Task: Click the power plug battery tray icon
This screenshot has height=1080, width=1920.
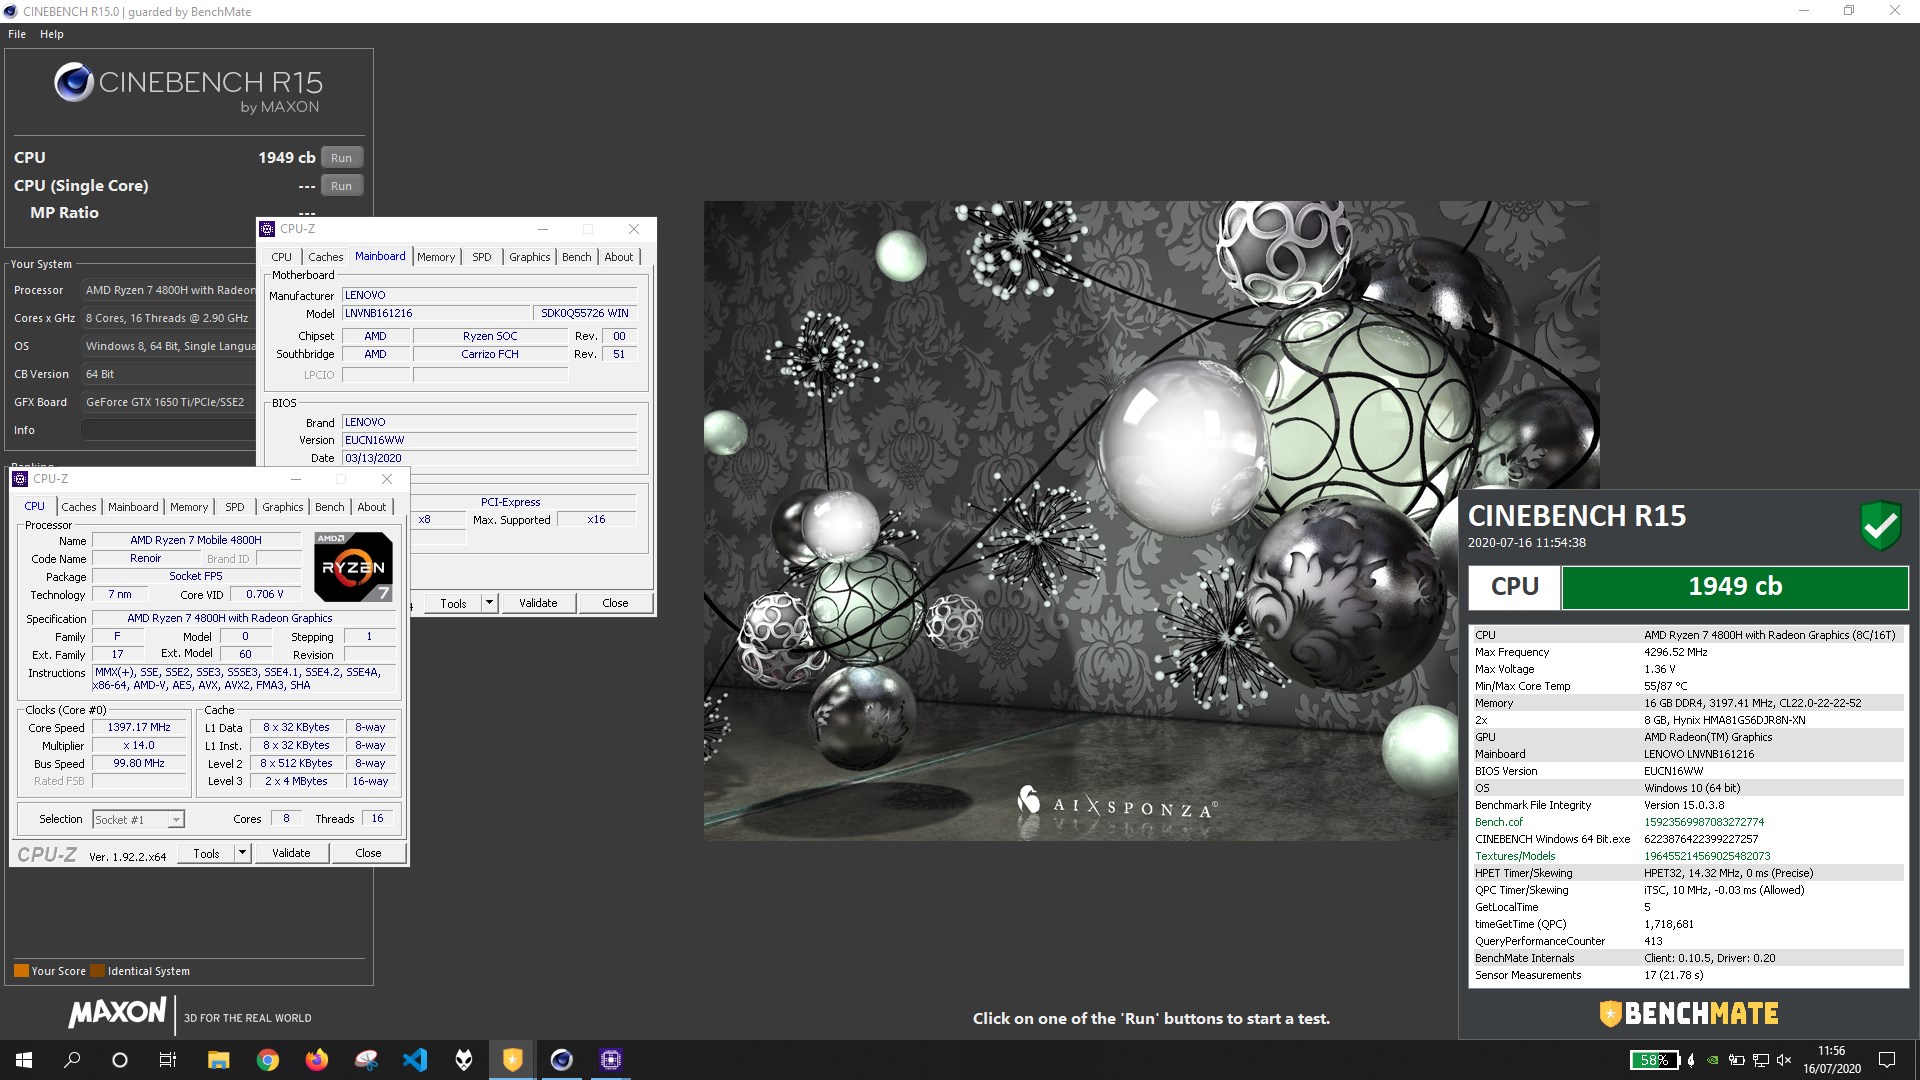Action: coord(1737,1060)
